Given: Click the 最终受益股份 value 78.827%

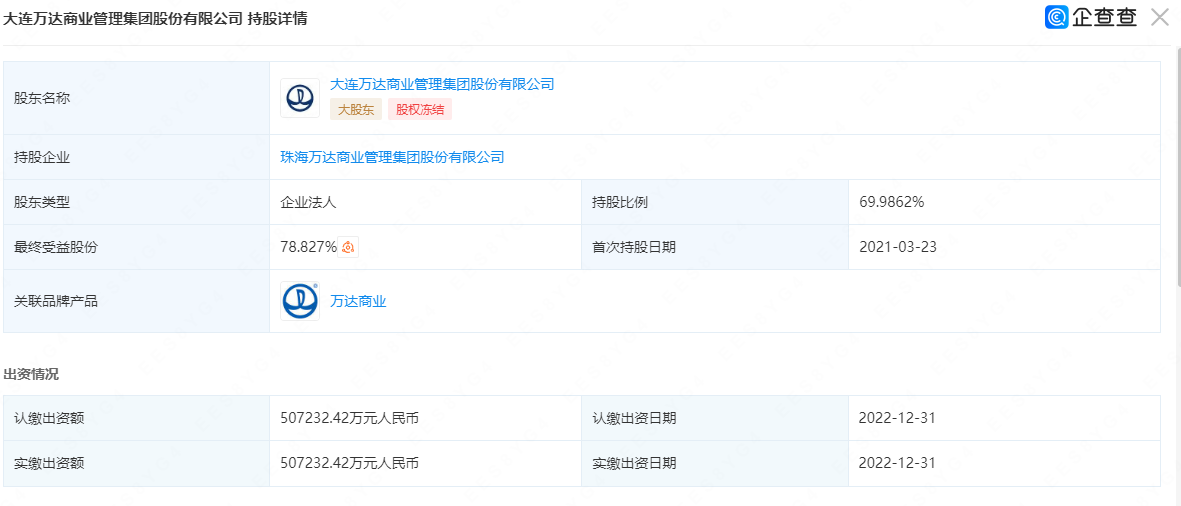Looking at the screenshot, I should [x=308, y=247].
